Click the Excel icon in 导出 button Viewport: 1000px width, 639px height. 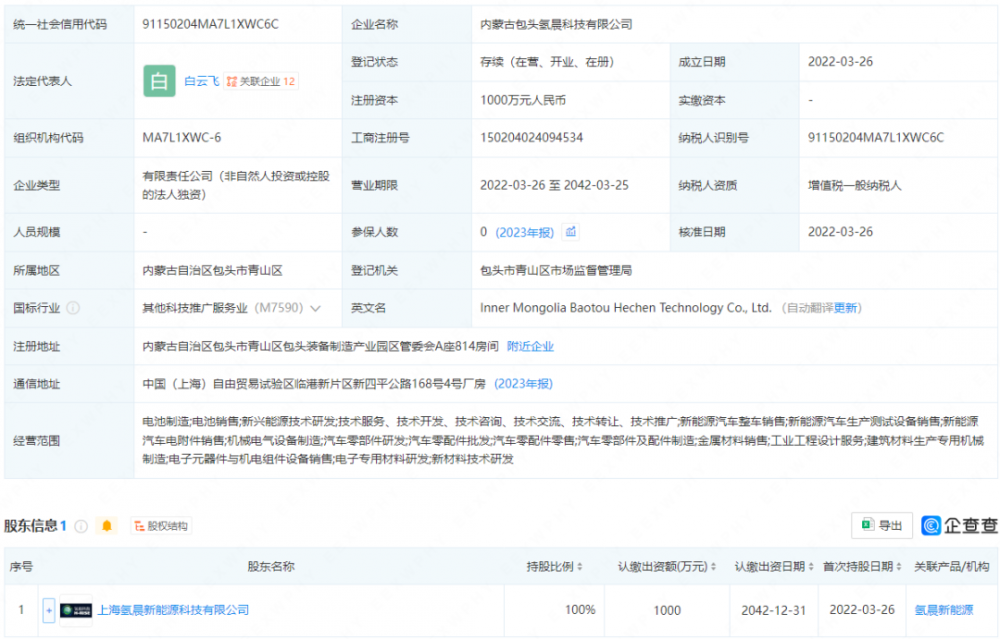point(867,525)
